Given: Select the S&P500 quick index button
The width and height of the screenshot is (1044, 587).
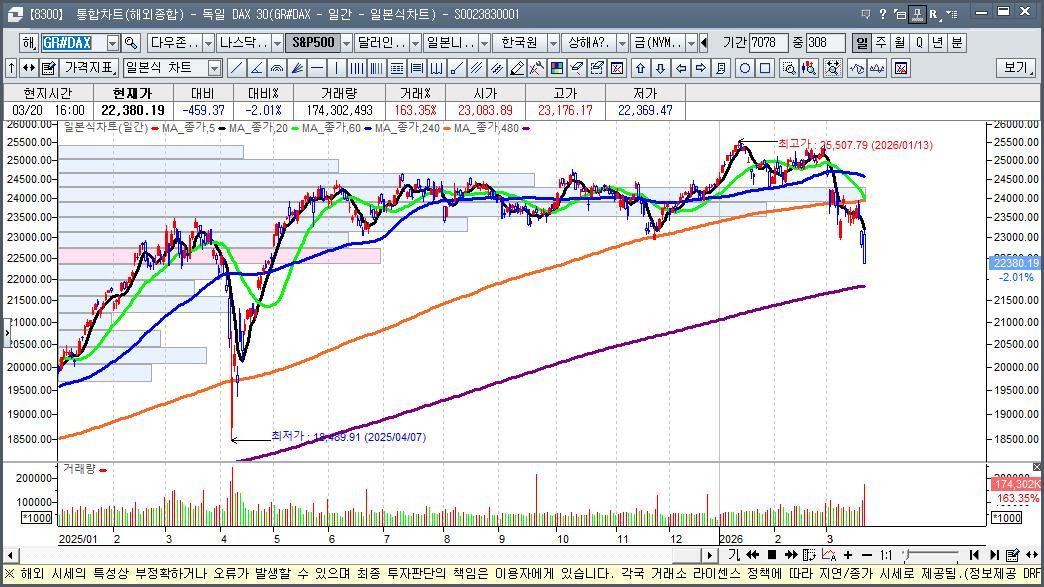Looking at the screenshot, I should click(313, 43).
